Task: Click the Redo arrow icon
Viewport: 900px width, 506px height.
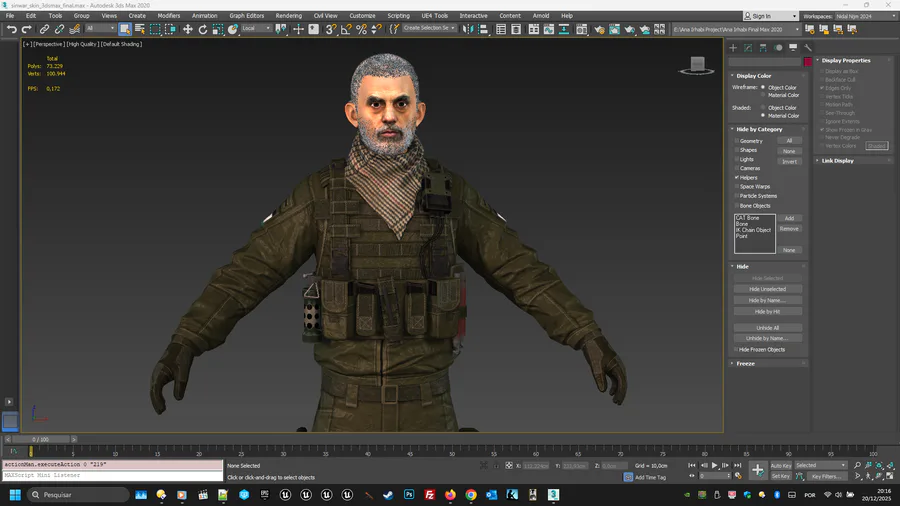Action: pos(26,29)
